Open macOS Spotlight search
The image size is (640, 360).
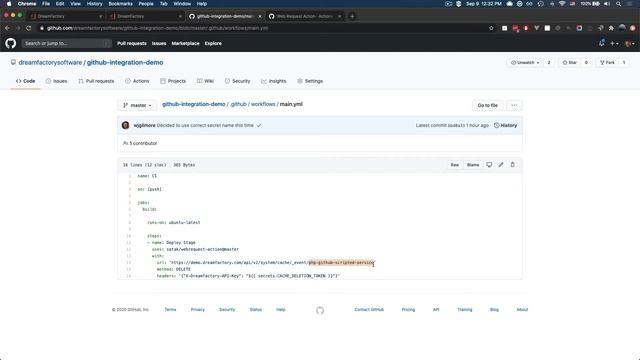(619, 4)
